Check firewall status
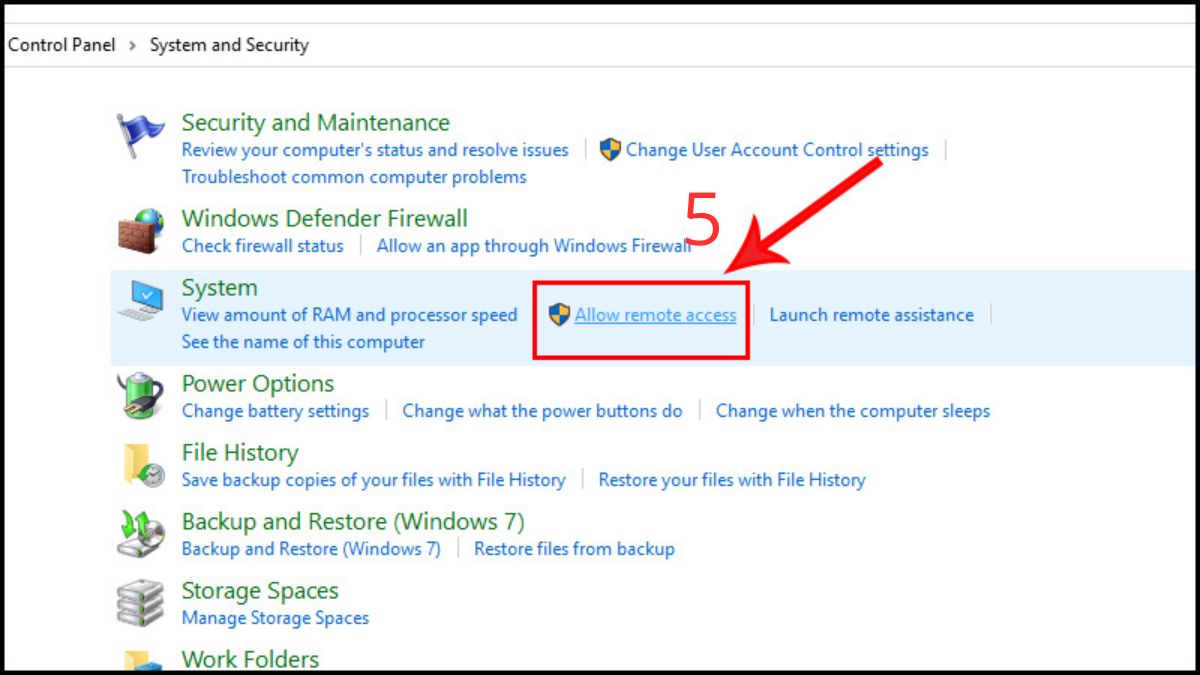This screenshot has width=1200, height=675. [x=262, y=245]
